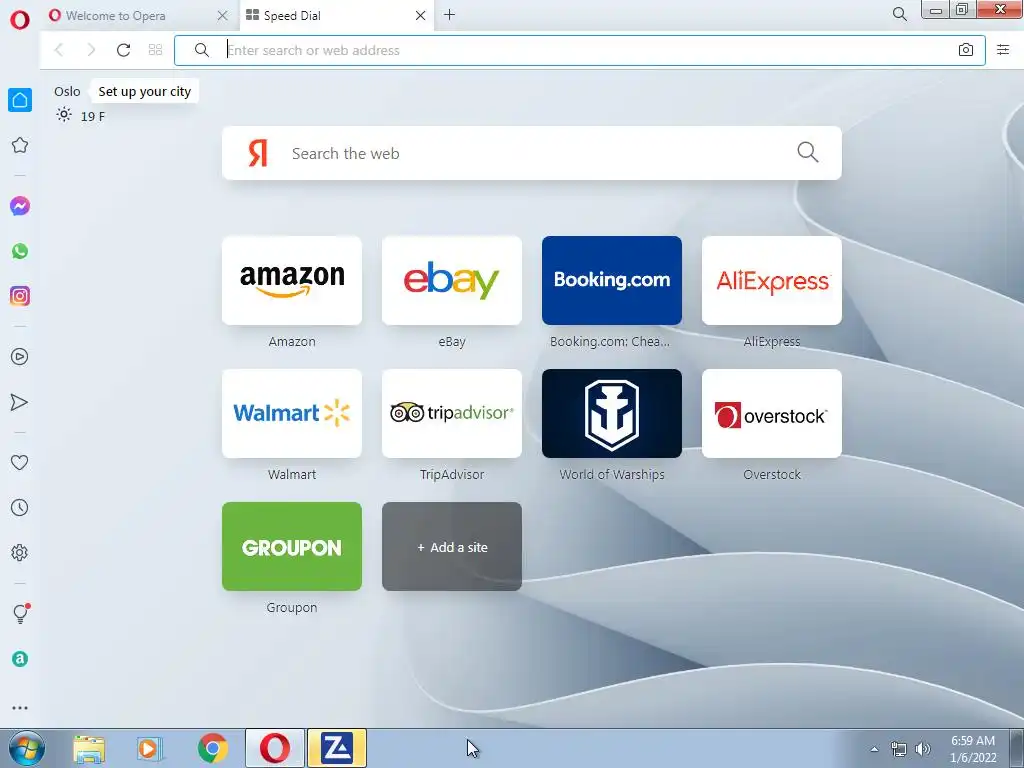
Task: Open Google Chrome from taskbar
Action: 212,748
